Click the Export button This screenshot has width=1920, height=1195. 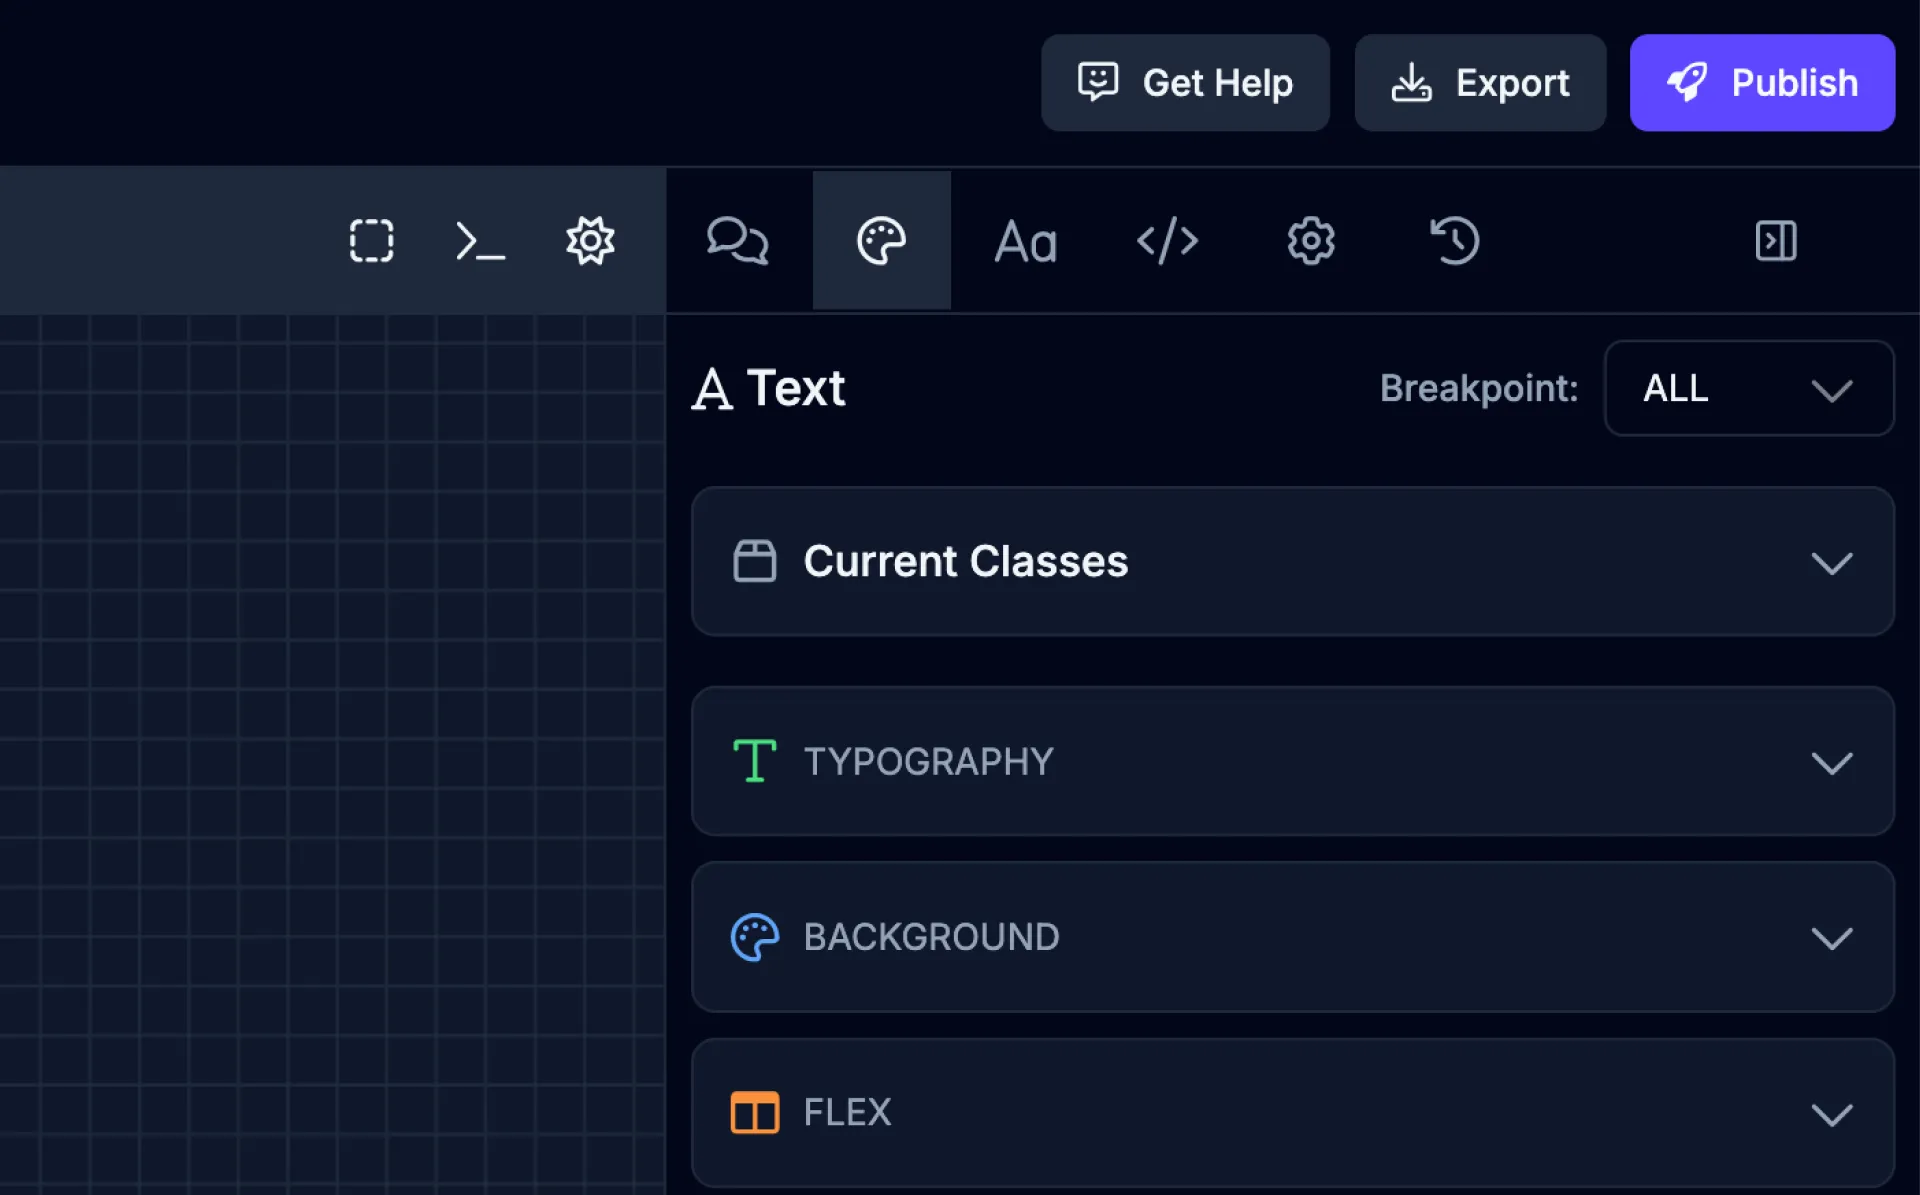(1480, 83)
